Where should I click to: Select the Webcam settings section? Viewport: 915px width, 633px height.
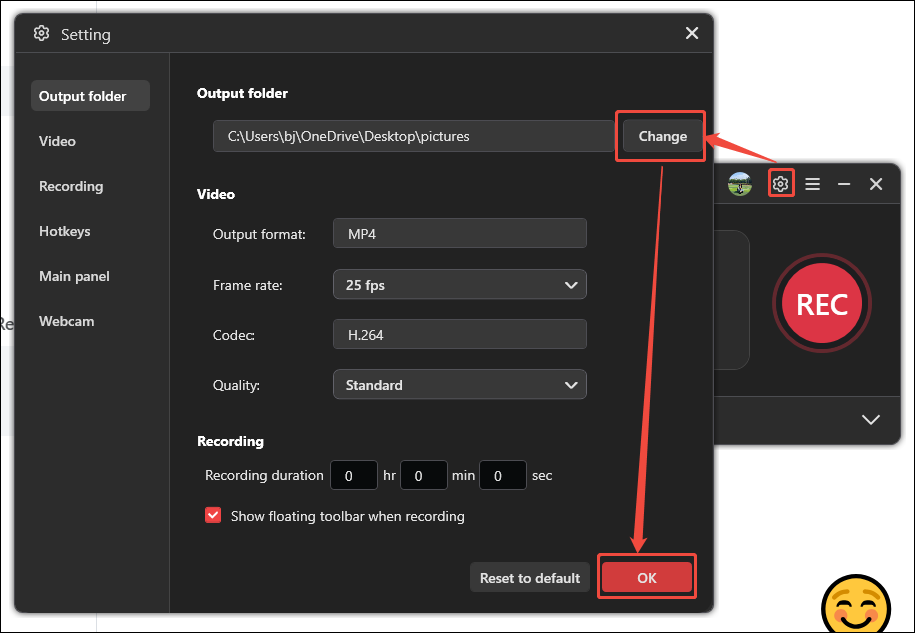(66, 320)
